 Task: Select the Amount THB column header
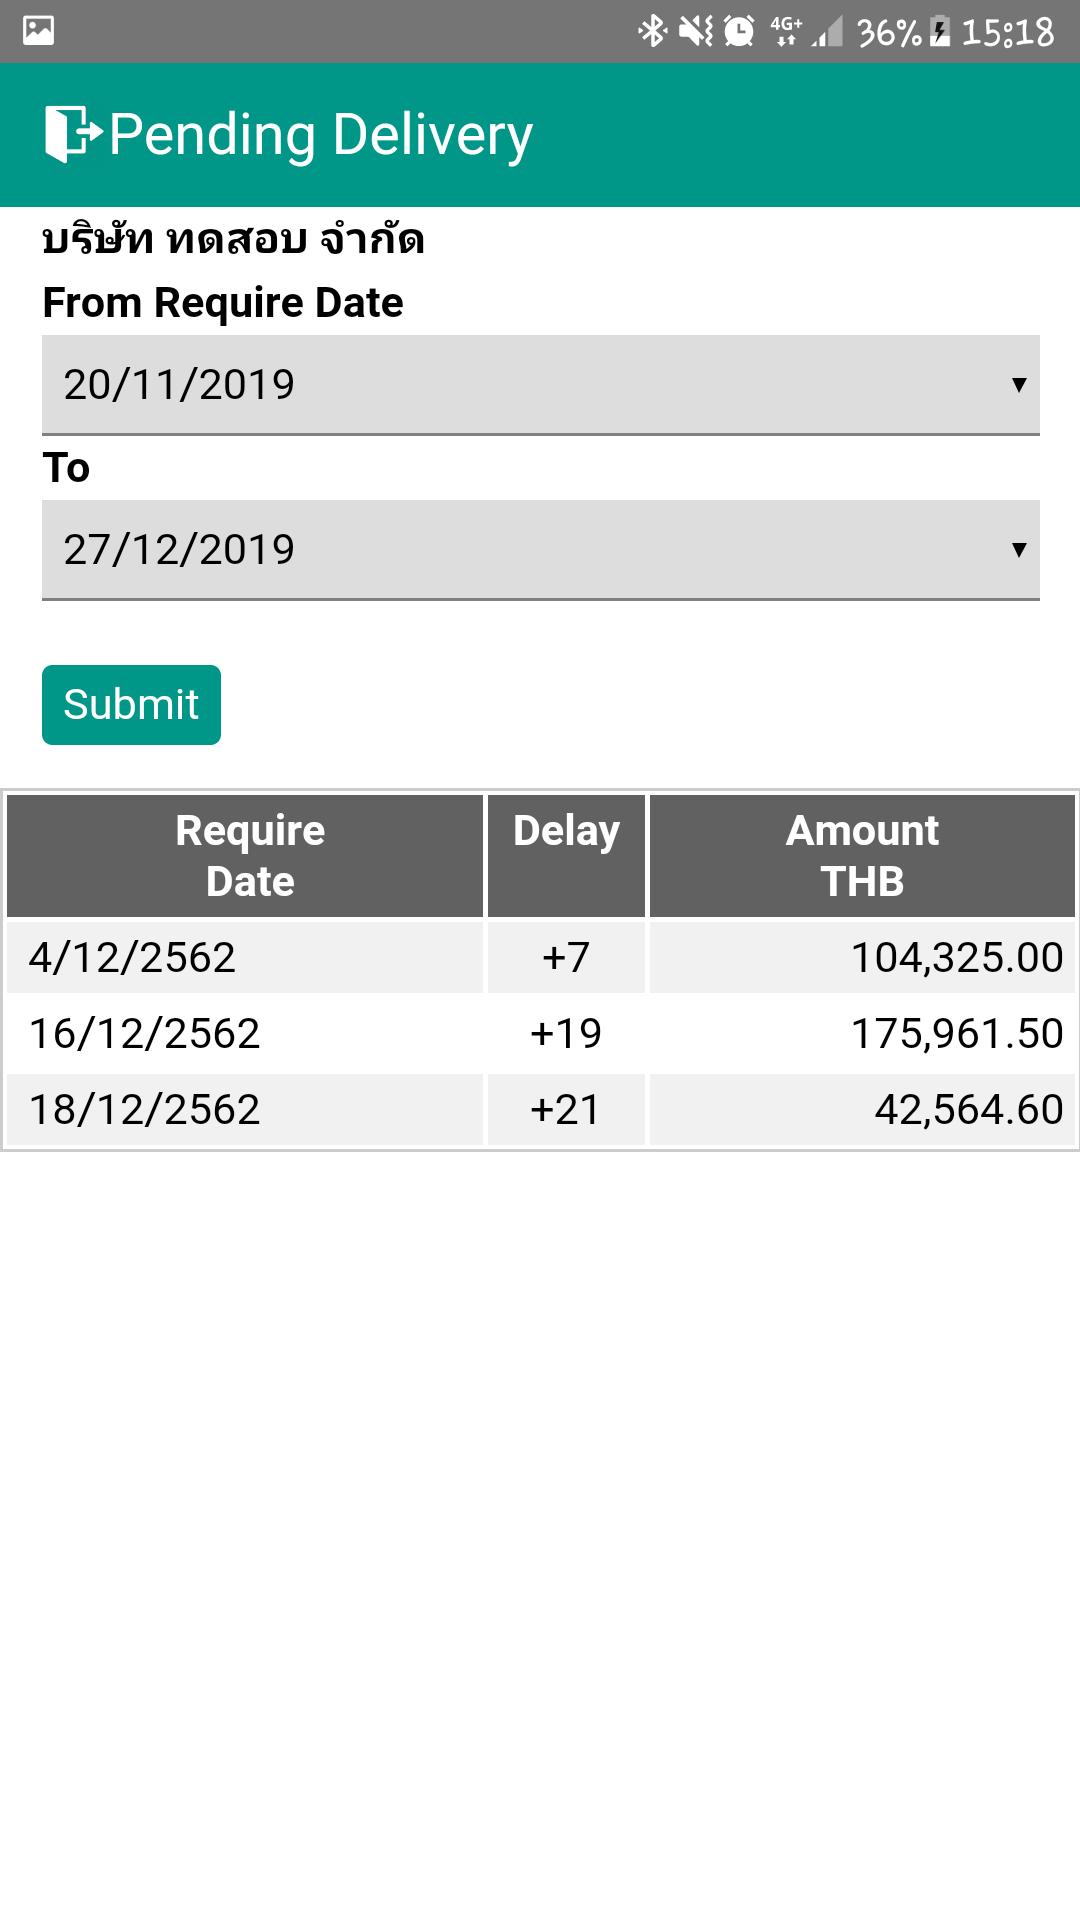click(862, 856)
